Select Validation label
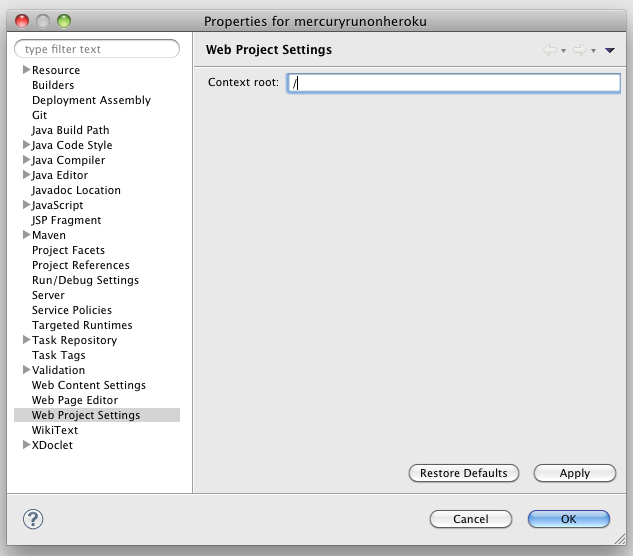Viewport: 633px width, 556px height. (59, 370)
